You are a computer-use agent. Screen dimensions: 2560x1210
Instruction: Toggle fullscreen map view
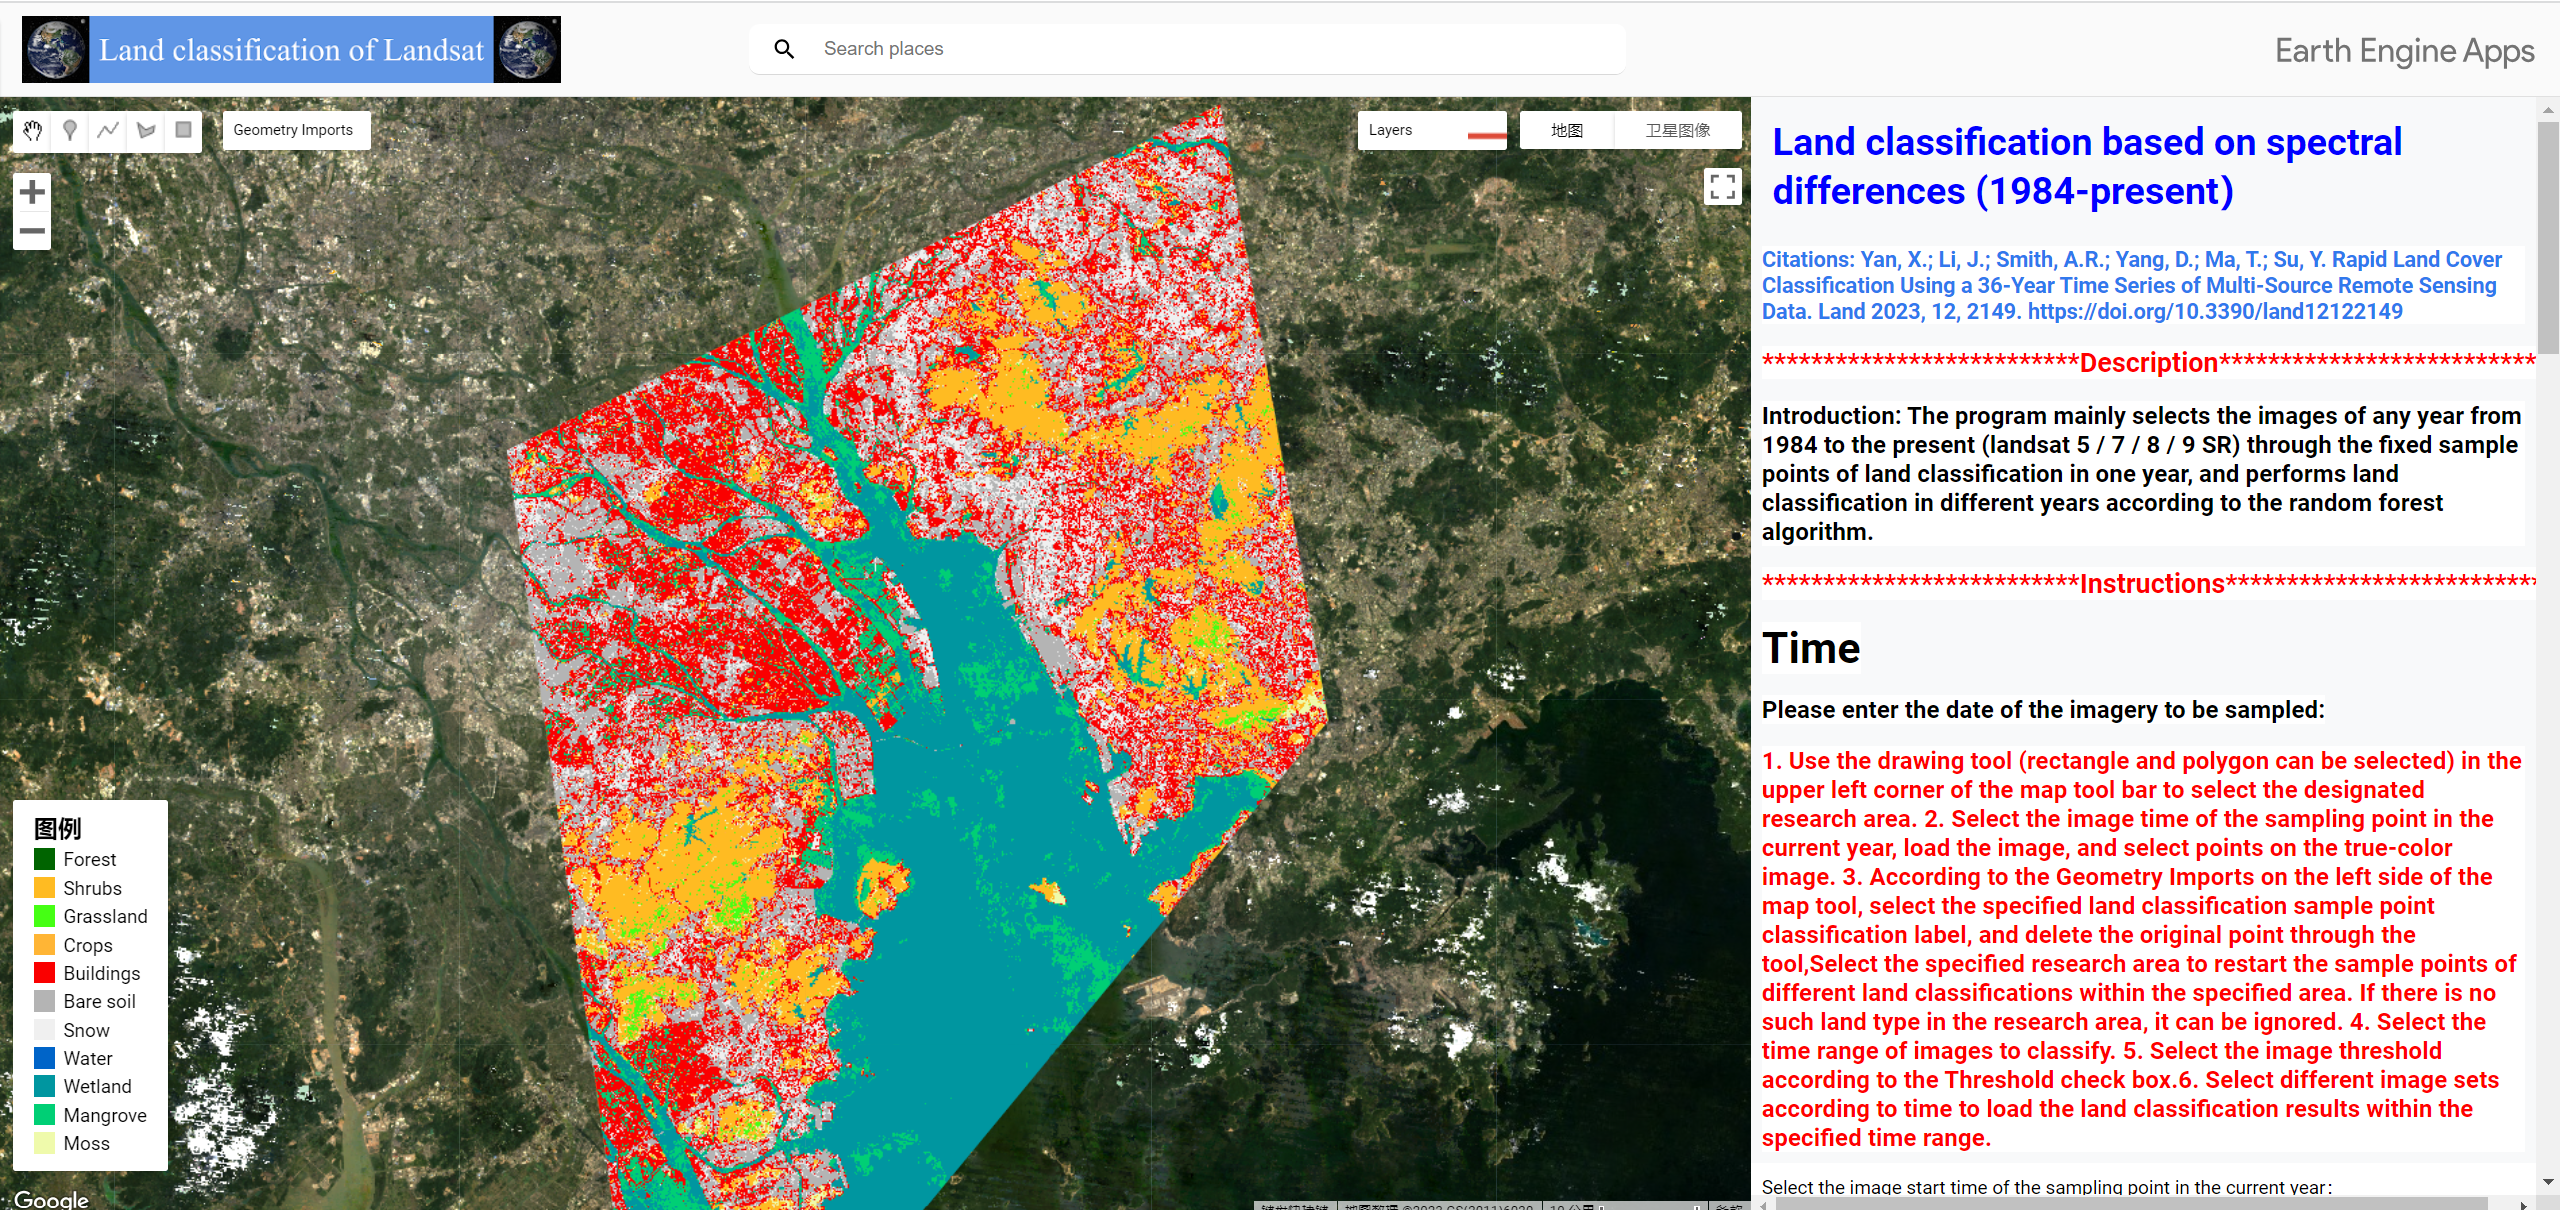coord(1722,187)
